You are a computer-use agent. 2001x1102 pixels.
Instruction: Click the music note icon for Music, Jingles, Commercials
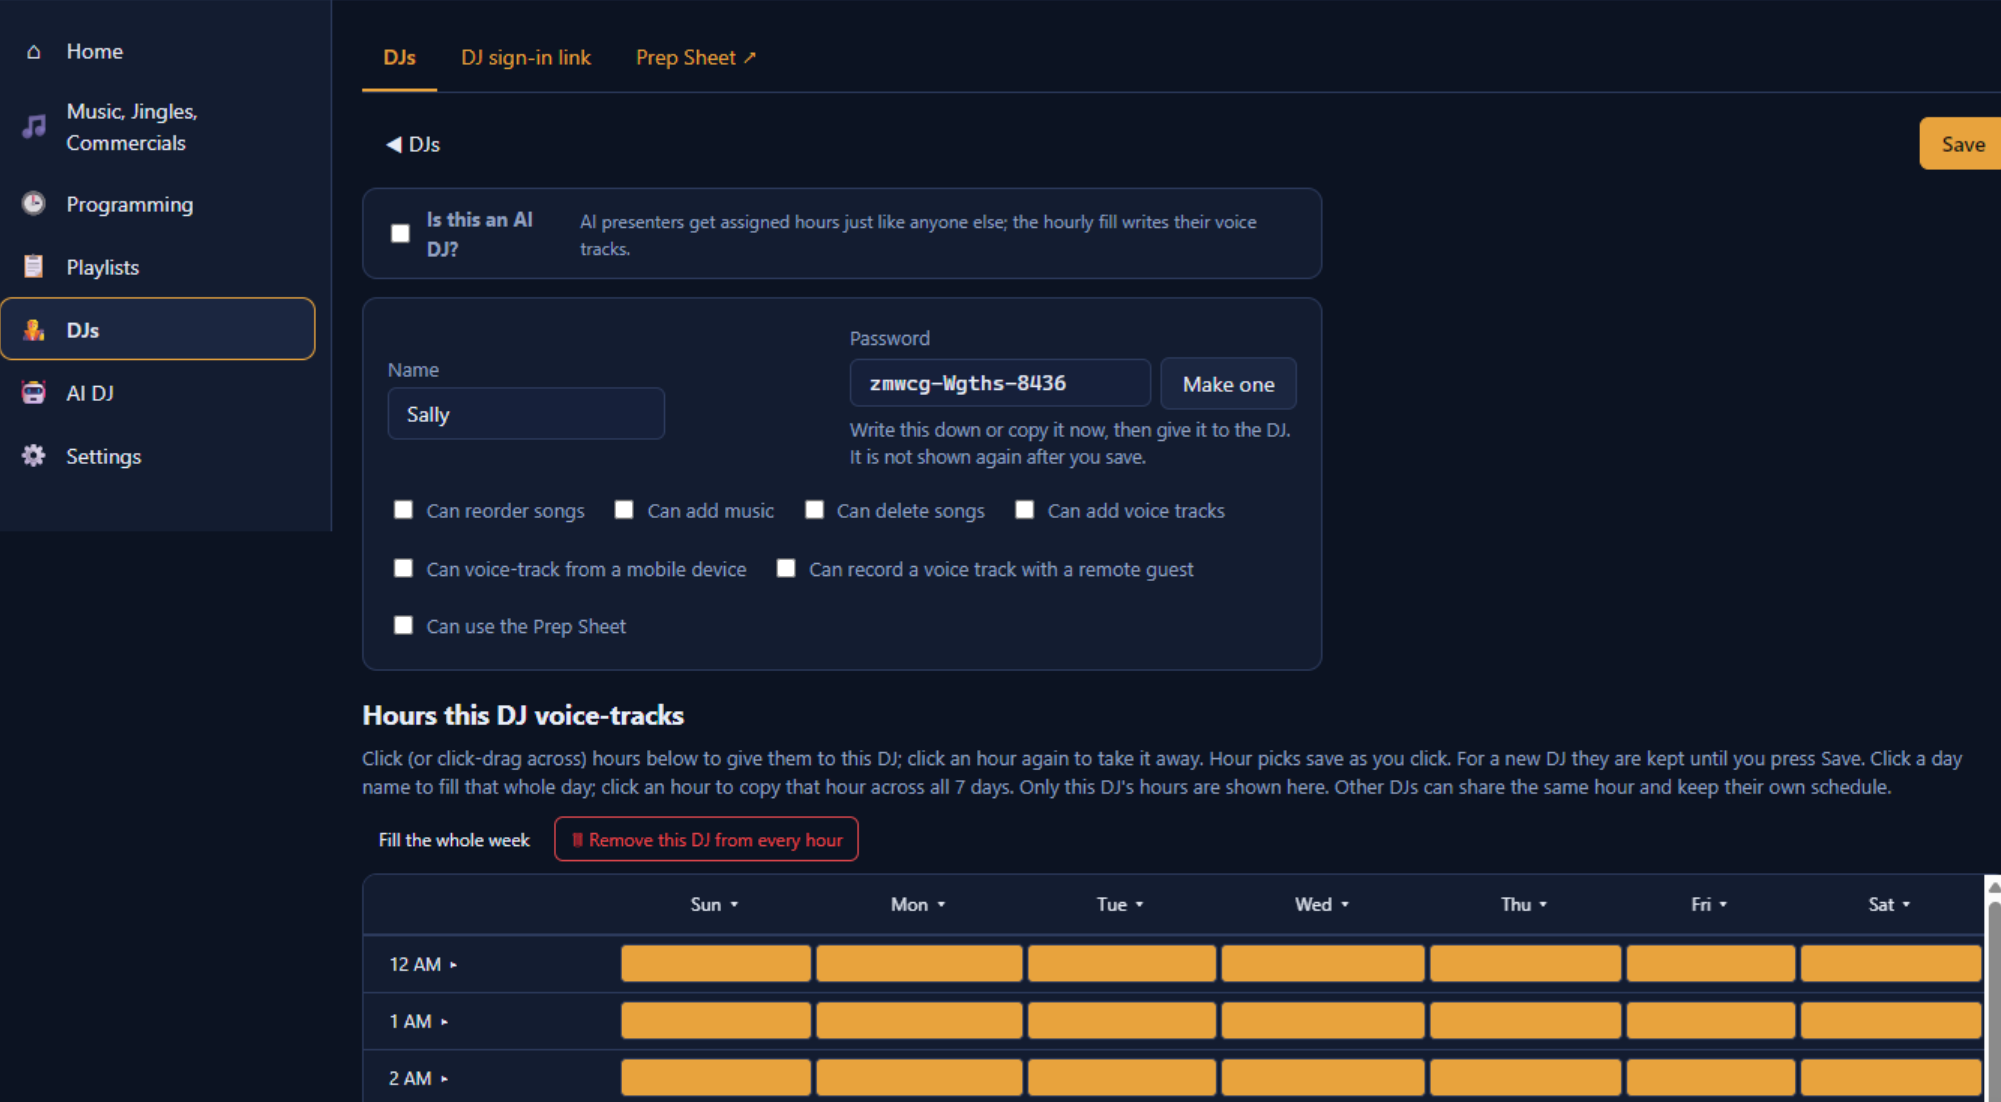(34, 126)
